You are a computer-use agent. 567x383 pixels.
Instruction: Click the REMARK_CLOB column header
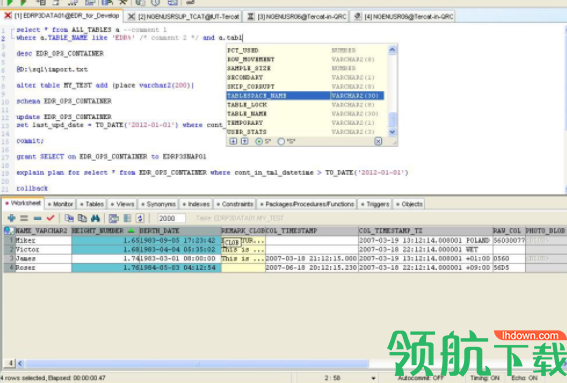243,231
